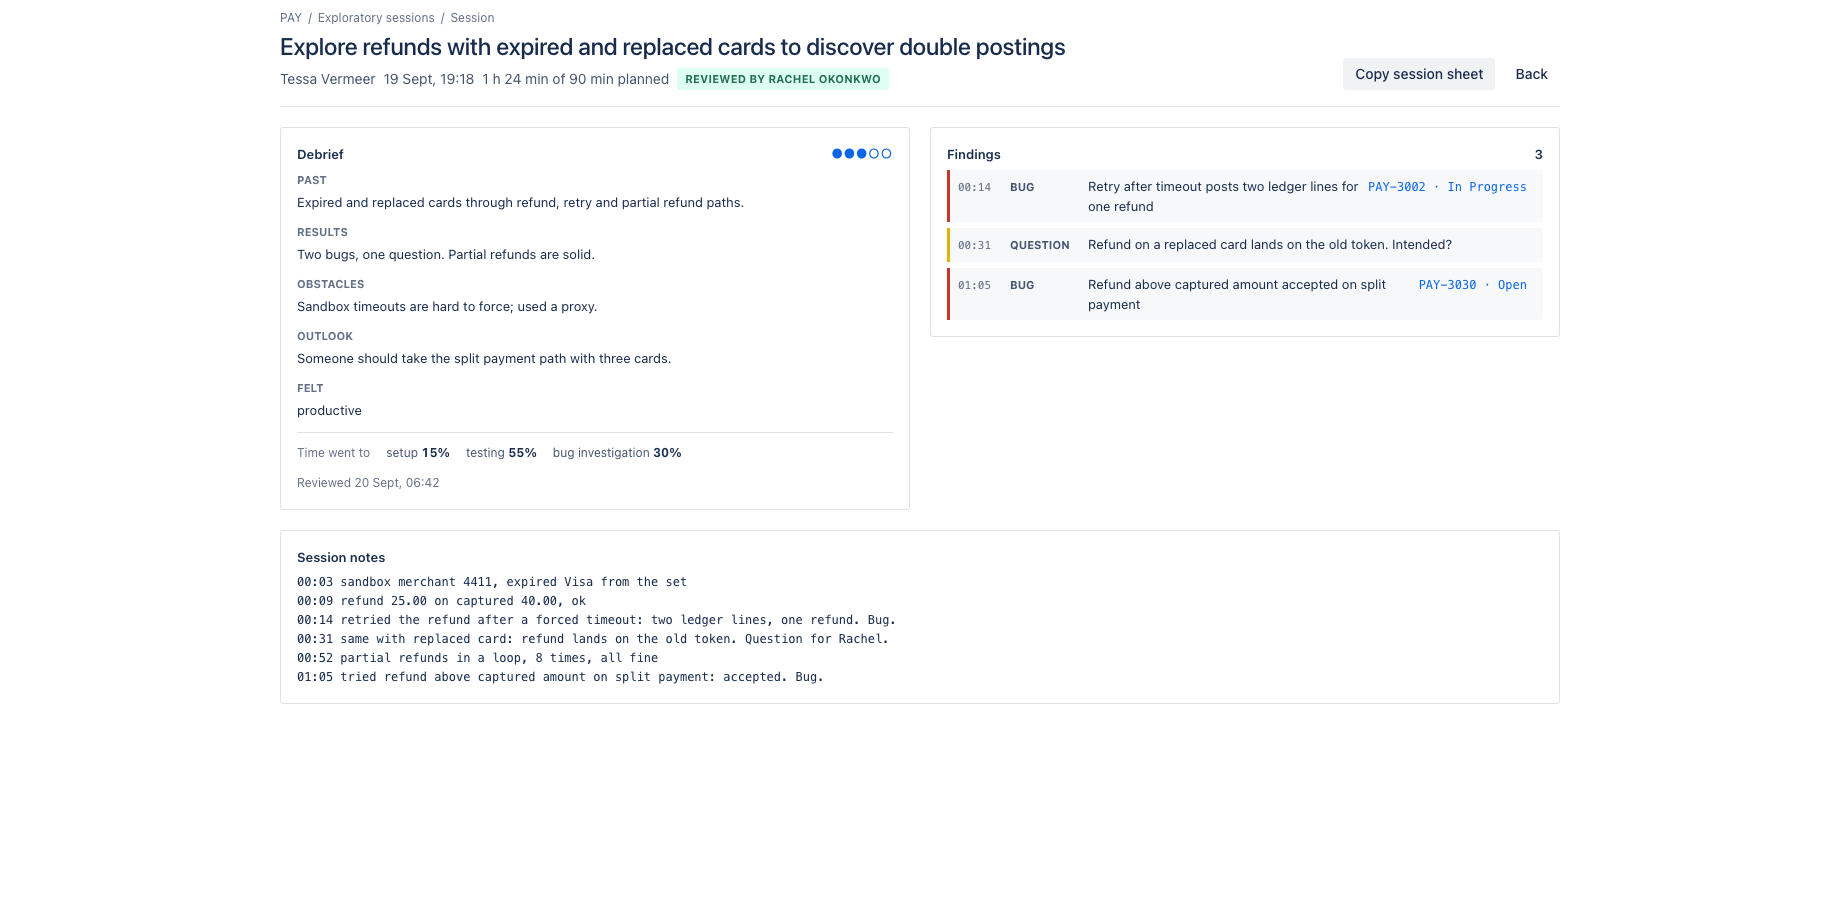Screen dimensions: 1840x900
Task: Click the author name Tessa Vermeer
Action: point(328,79)
